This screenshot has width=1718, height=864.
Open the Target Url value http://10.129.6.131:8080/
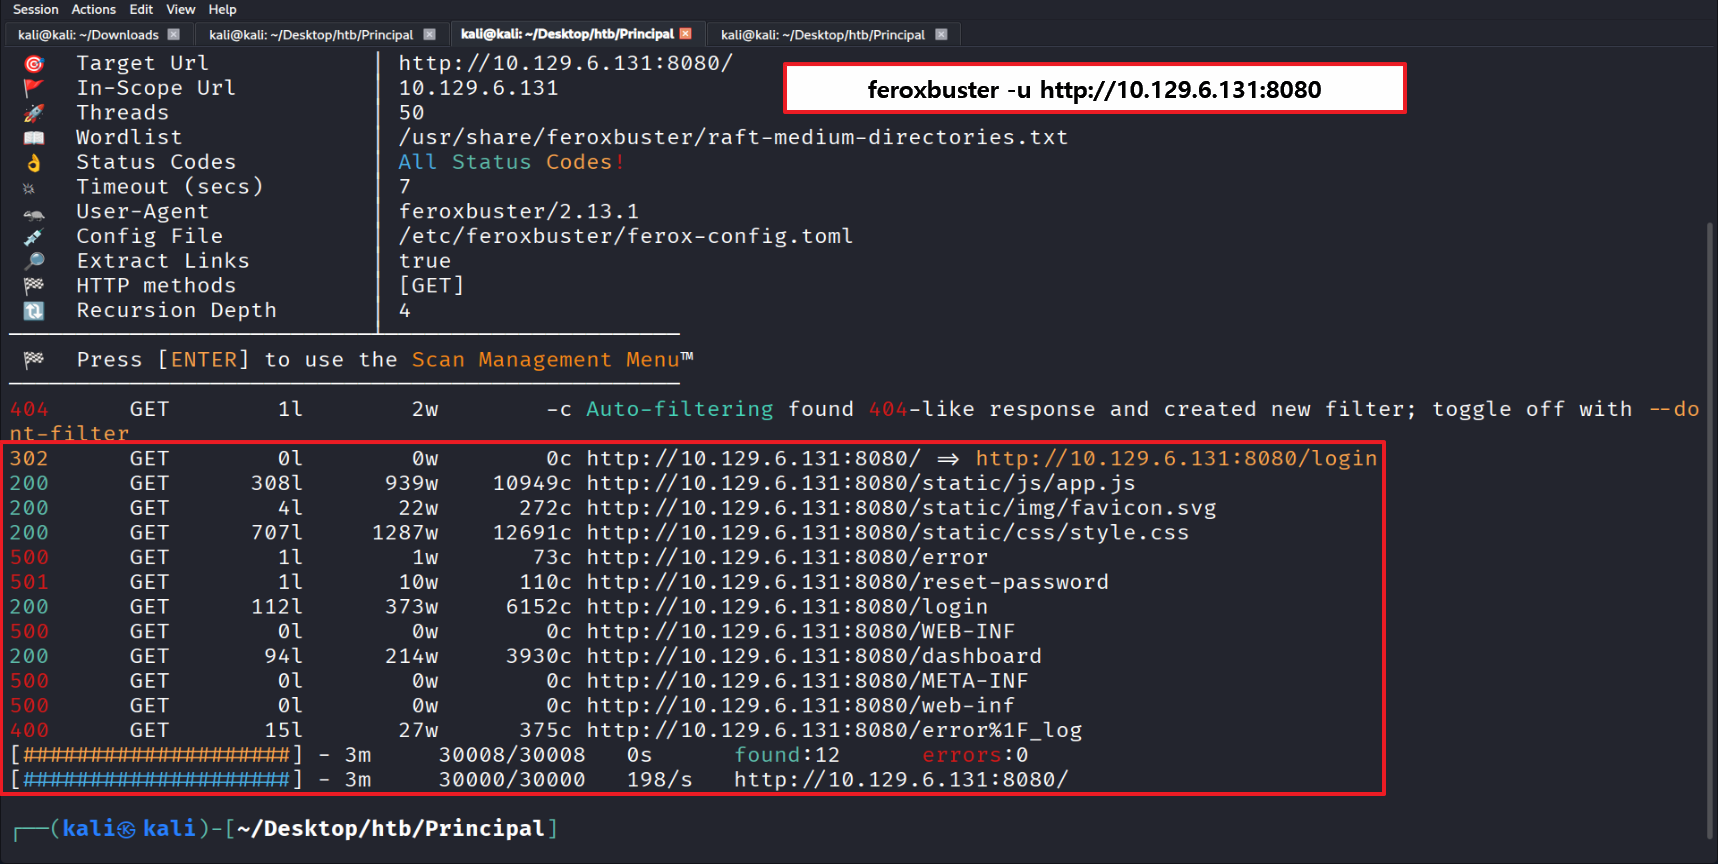(566, 63)
